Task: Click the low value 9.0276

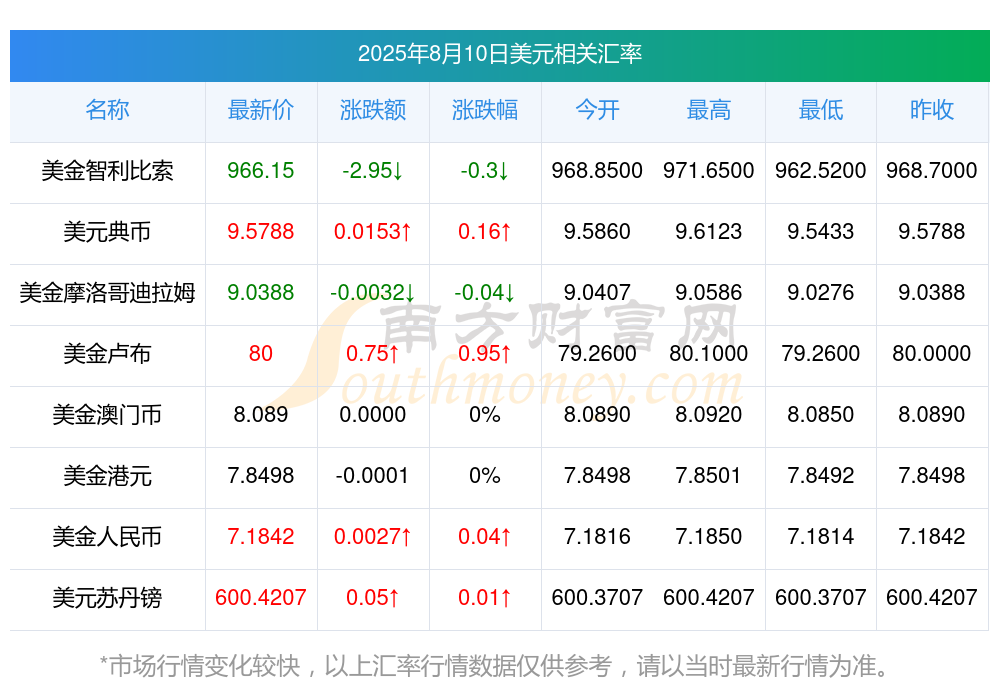Action: click(x=821, y=292)
